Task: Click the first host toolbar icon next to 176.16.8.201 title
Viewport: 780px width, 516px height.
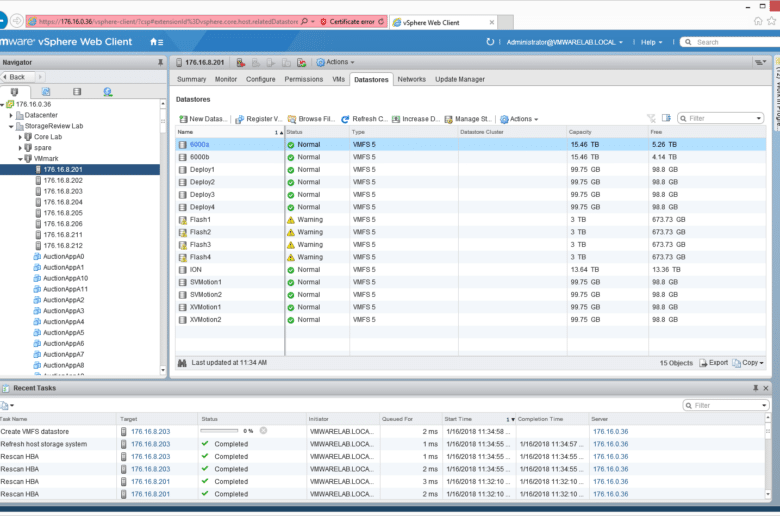Action: point(241,62)
